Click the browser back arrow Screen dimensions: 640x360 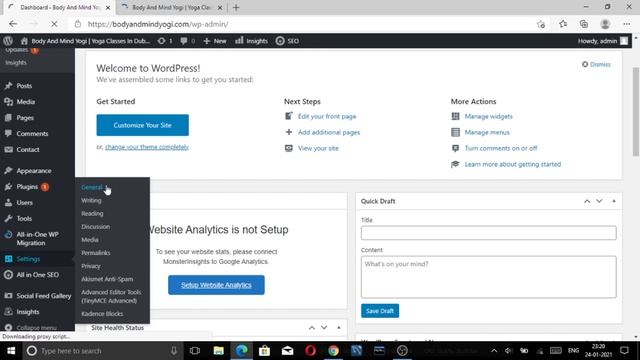(13, 24)
